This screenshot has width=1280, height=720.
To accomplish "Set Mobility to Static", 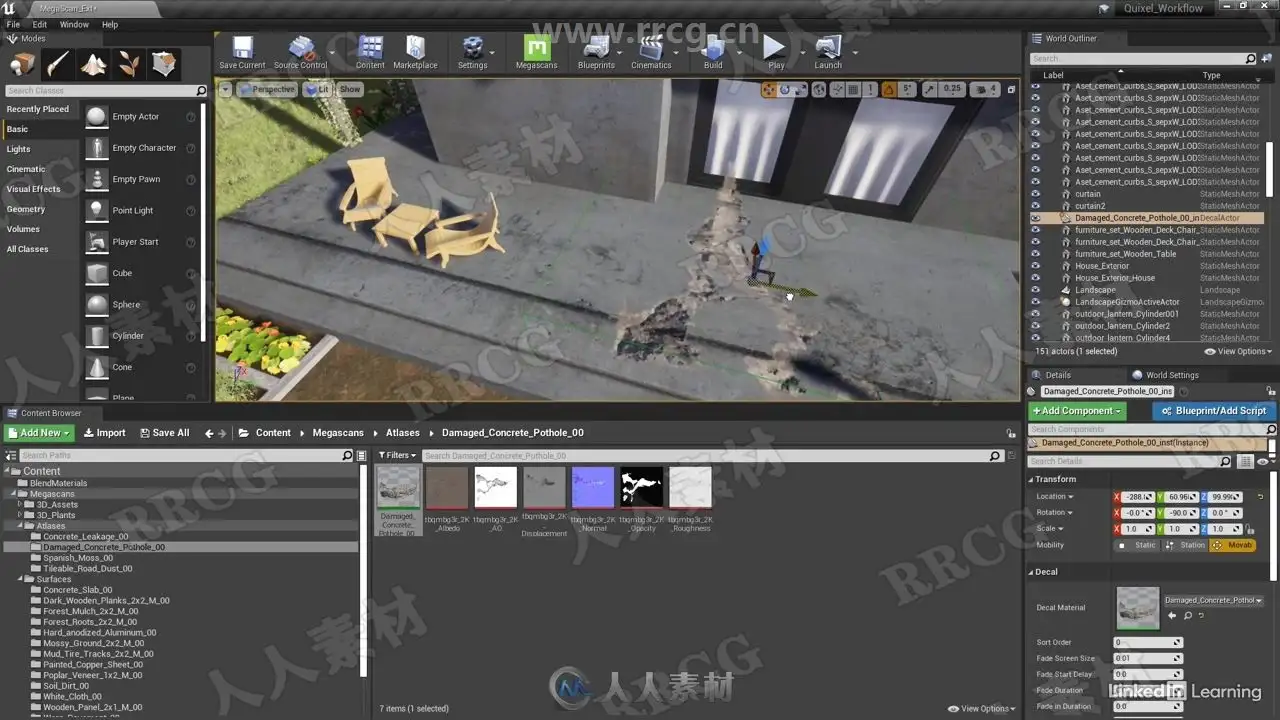I will point(1137,545).
